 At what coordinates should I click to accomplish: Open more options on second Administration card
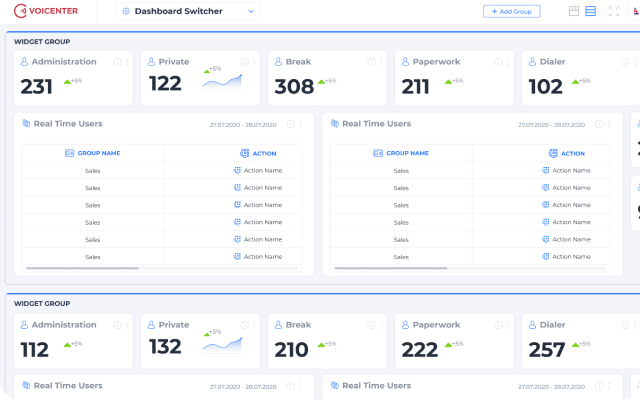(x=127, y=325)
